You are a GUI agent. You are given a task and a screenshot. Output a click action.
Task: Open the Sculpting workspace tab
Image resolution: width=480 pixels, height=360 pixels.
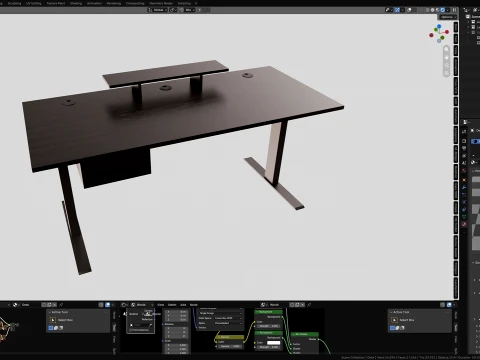[x=14, y=3]
